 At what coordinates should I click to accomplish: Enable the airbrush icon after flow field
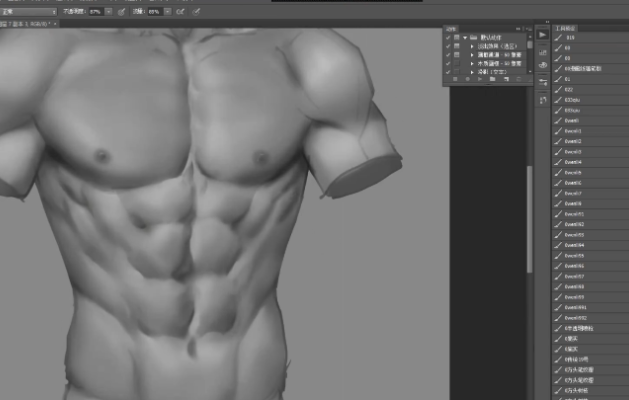(x=180, y=12)
